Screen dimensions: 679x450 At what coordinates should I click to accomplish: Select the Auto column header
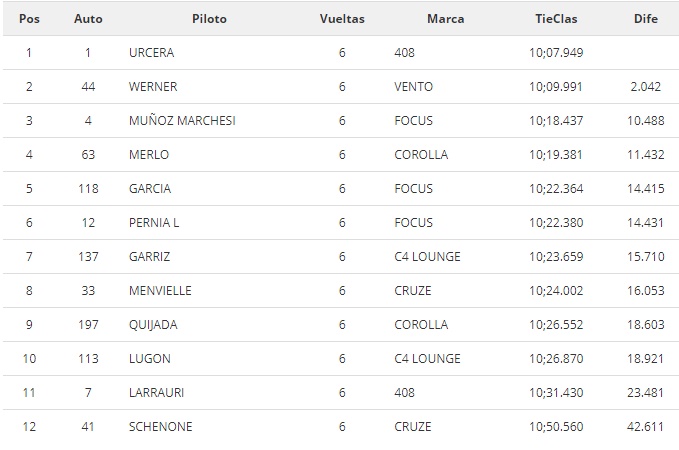88,19
